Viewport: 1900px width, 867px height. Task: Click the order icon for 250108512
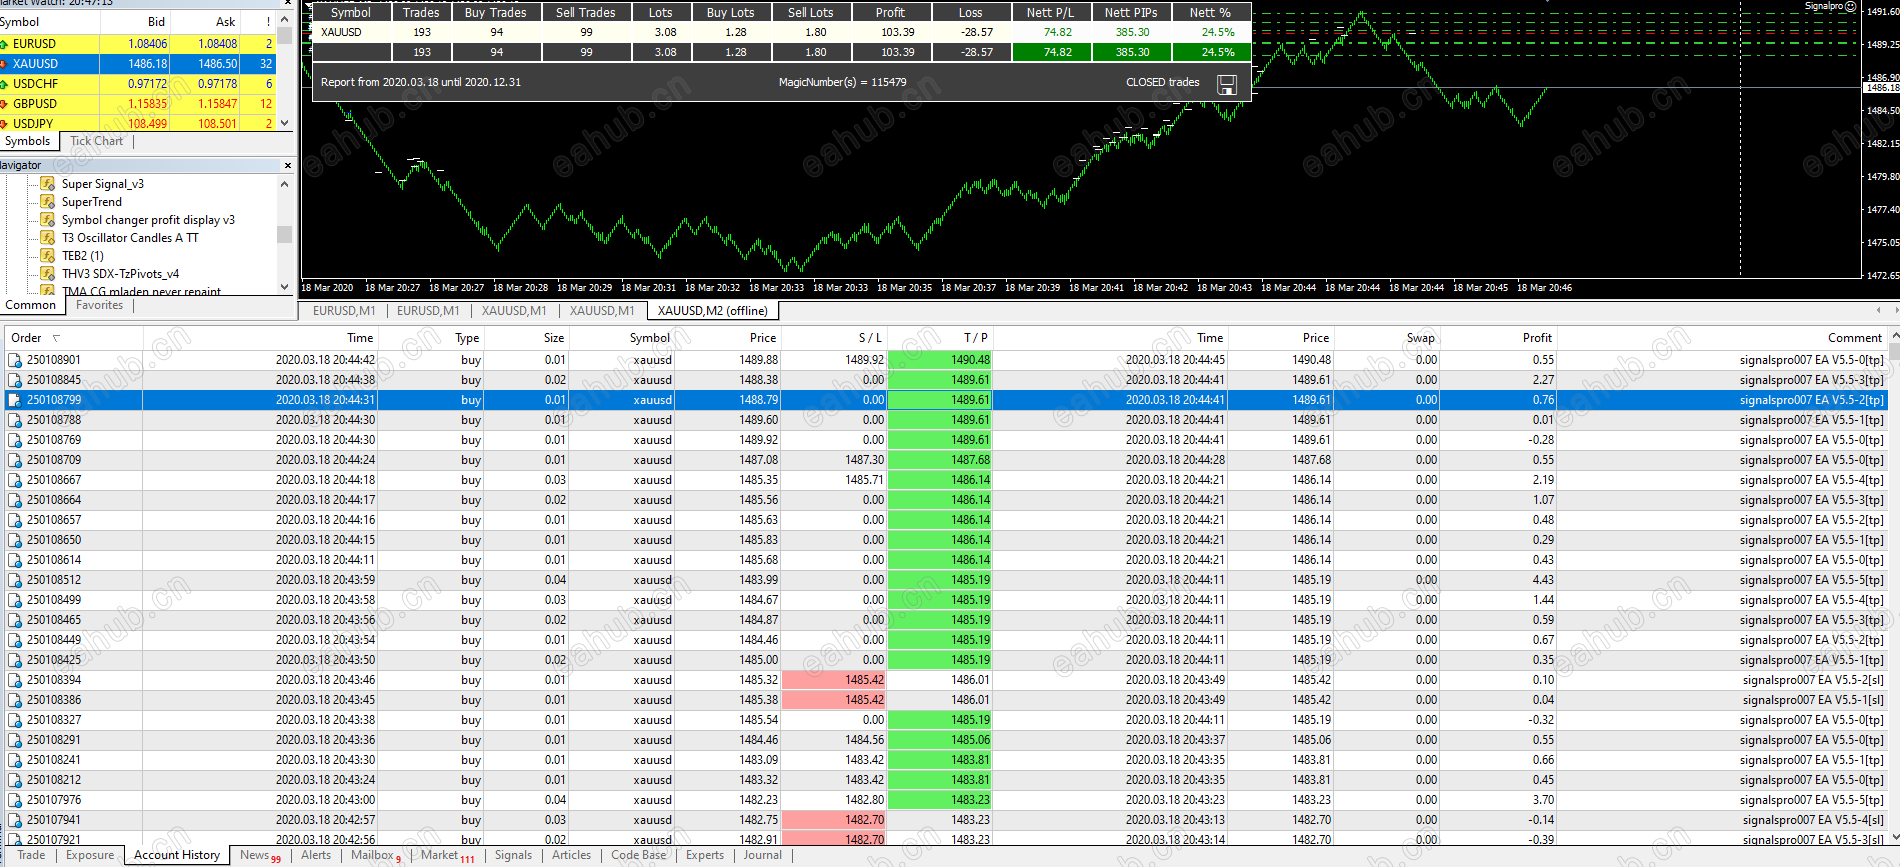pos(15,580)
